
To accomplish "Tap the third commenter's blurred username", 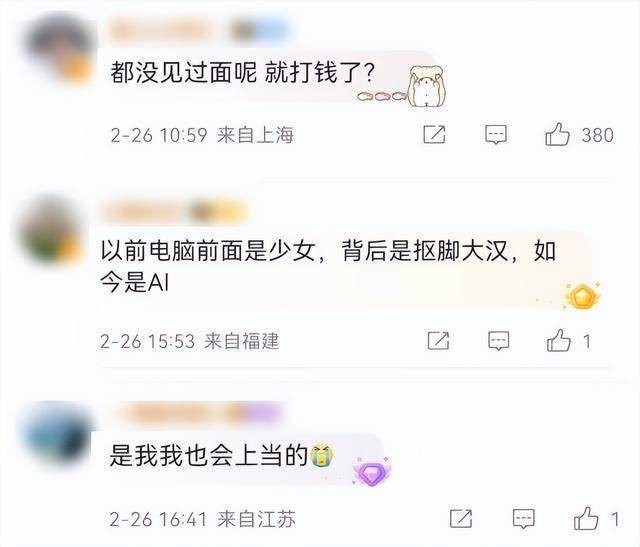I will [200, 413].
